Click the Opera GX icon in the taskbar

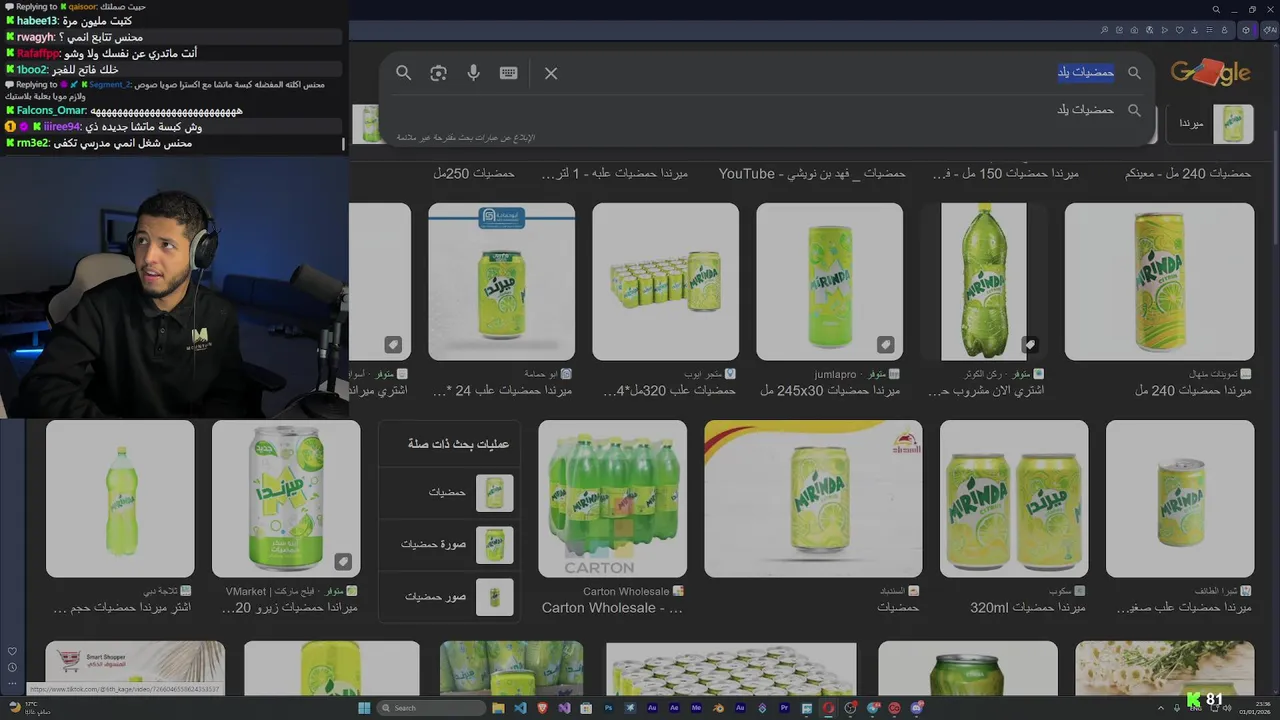click(x=828, y=708)
